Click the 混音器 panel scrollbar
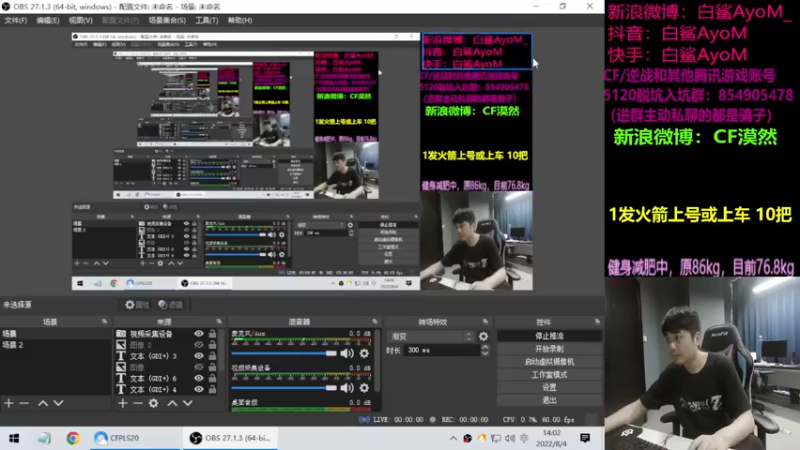800x450 pixels. click(x=377, y=361)
